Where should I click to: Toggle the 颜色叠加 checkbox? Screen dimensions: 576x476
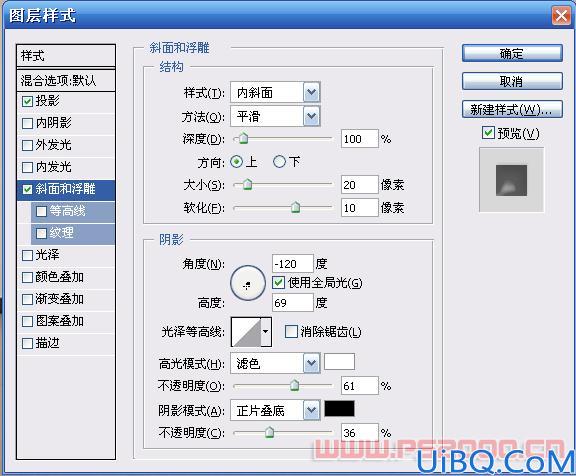click(28, 278)
